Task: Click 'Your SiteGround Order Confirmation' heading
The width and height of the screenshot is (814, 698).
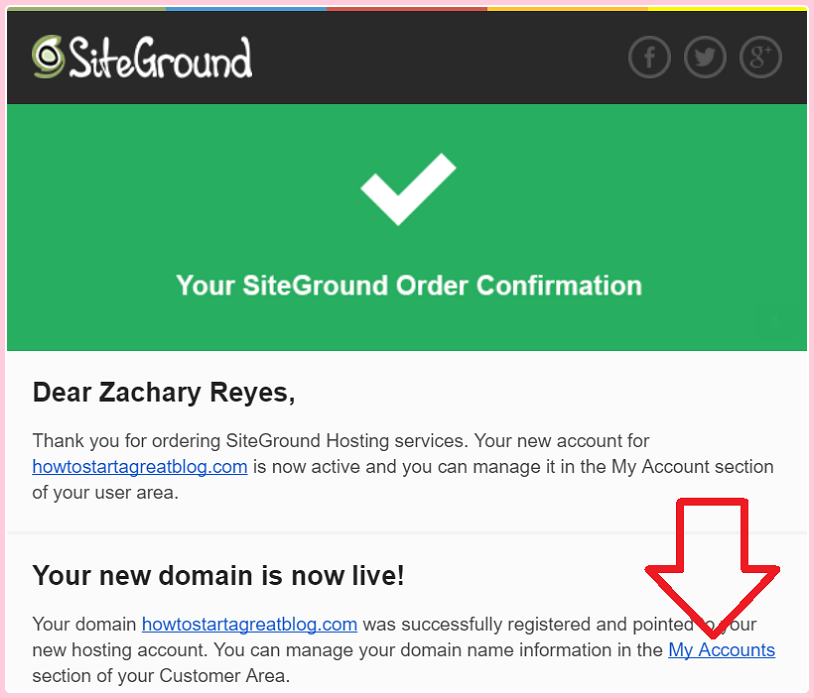Action: pyautogui.click(x=409, y=285)
